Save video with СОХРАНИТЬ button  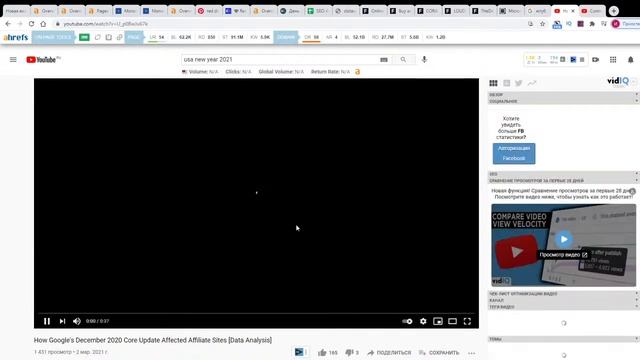[x=439, y=353]
